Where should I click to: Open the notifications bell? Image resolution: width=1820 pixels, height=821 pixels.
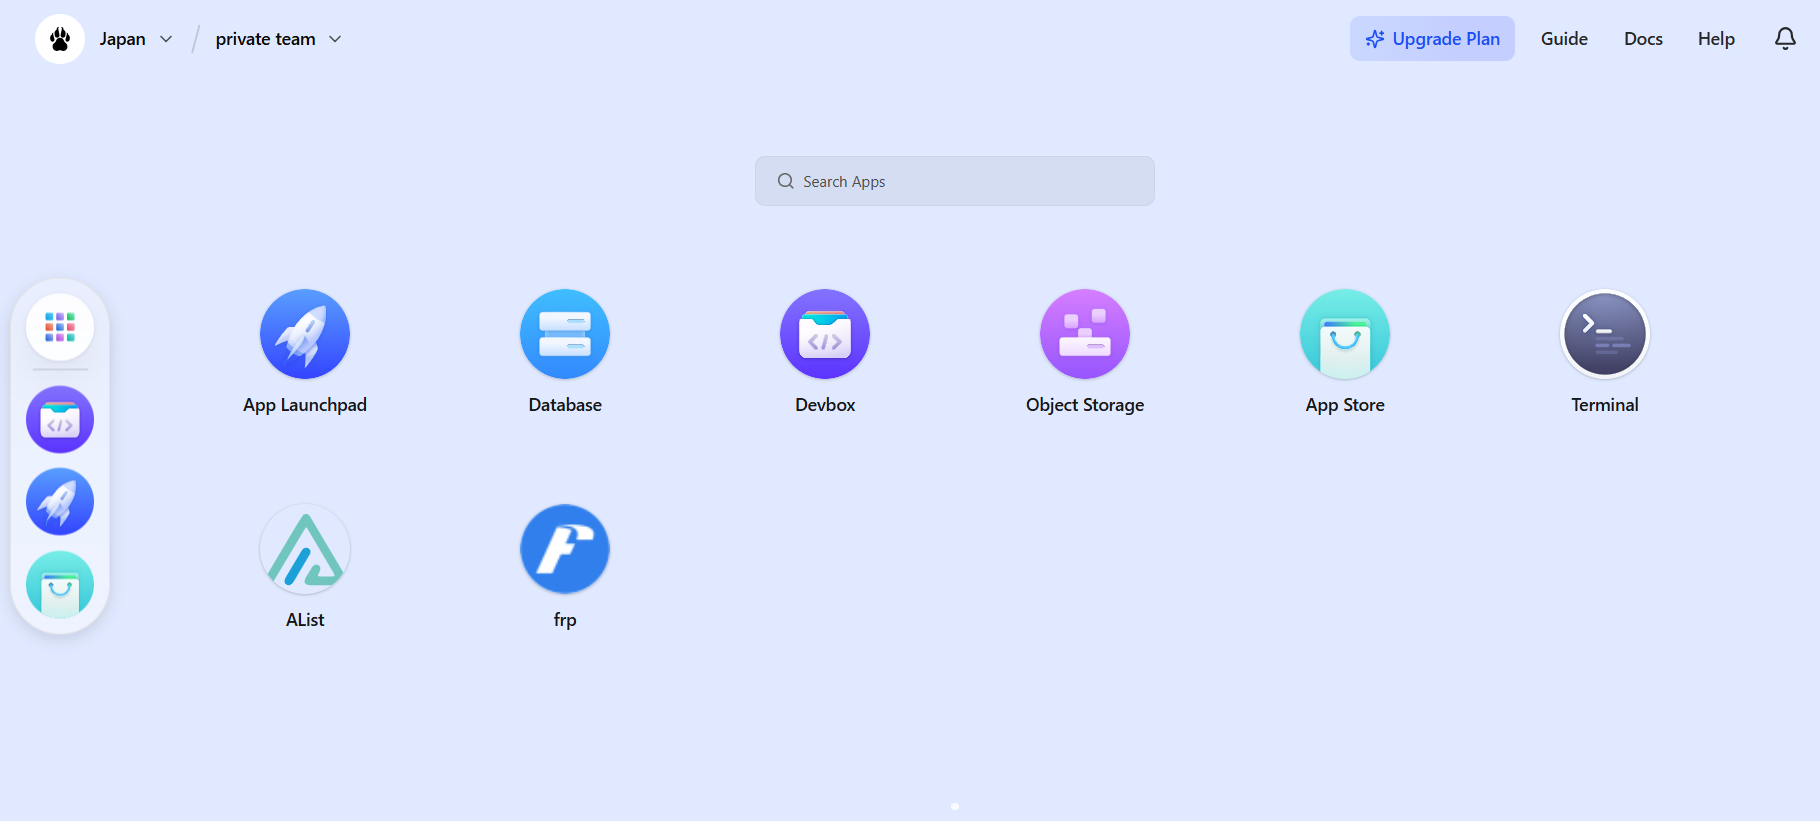coord(1785,39)
